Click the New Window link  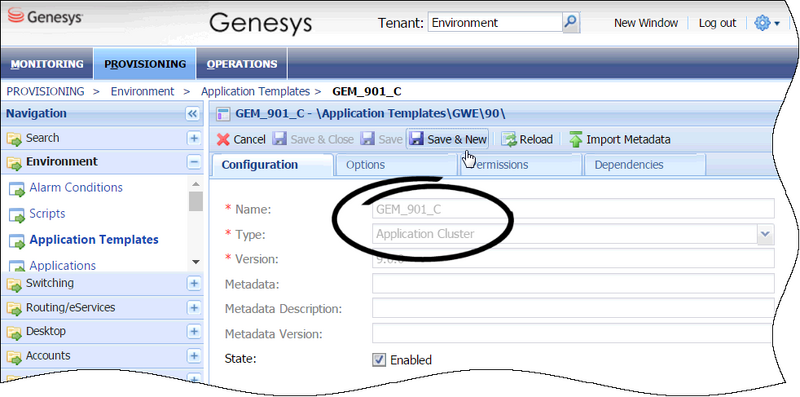point(646,23)
